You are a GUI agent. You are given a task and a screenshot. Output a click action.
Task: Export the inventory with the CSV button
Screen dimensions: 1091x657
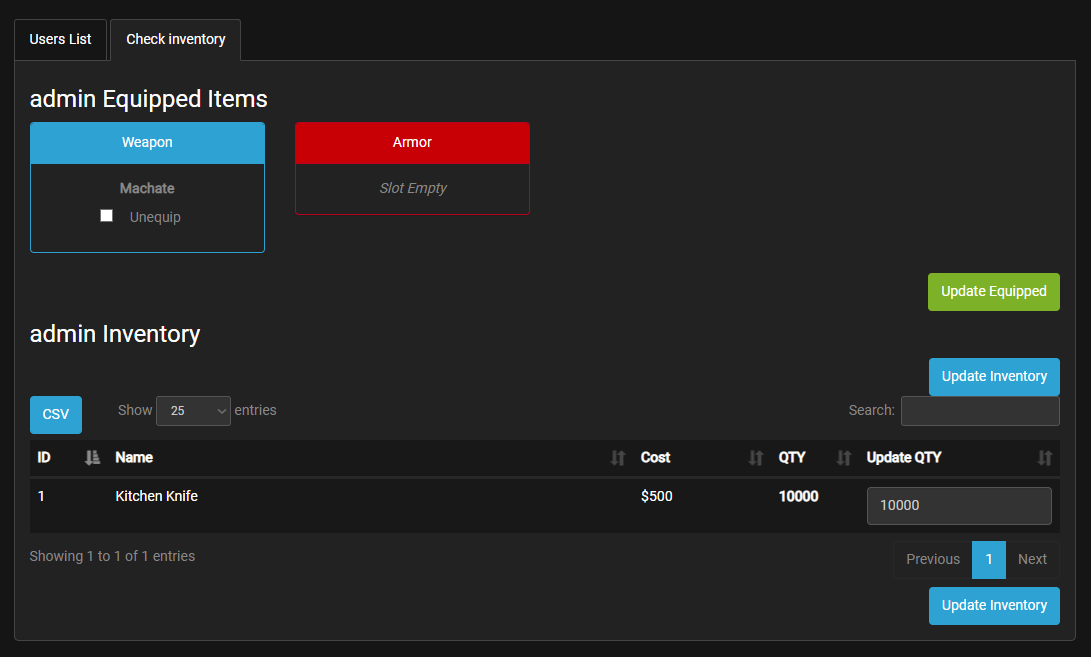click(x=56, y=414)
